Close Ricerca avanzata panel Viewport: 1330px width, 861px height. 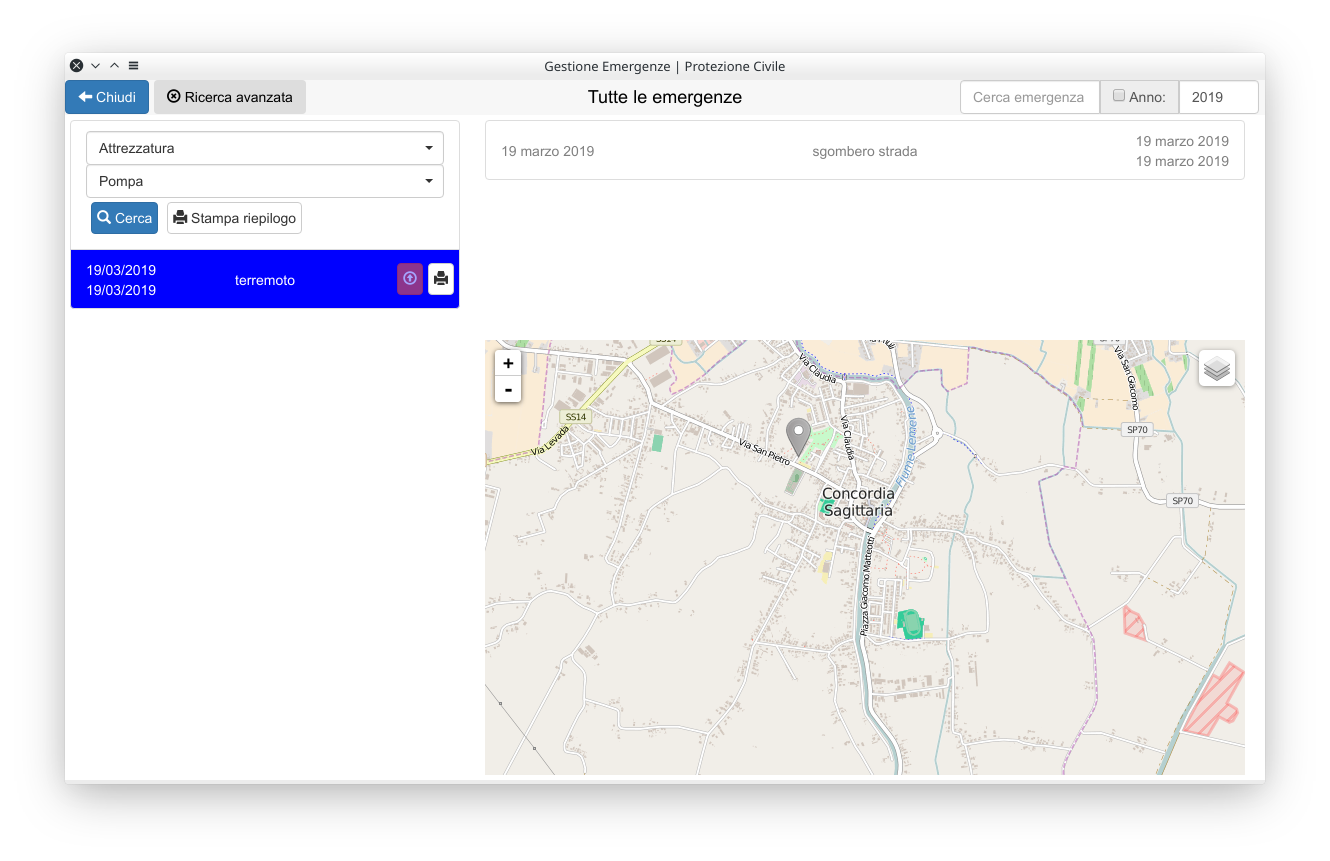coord(230,97)
